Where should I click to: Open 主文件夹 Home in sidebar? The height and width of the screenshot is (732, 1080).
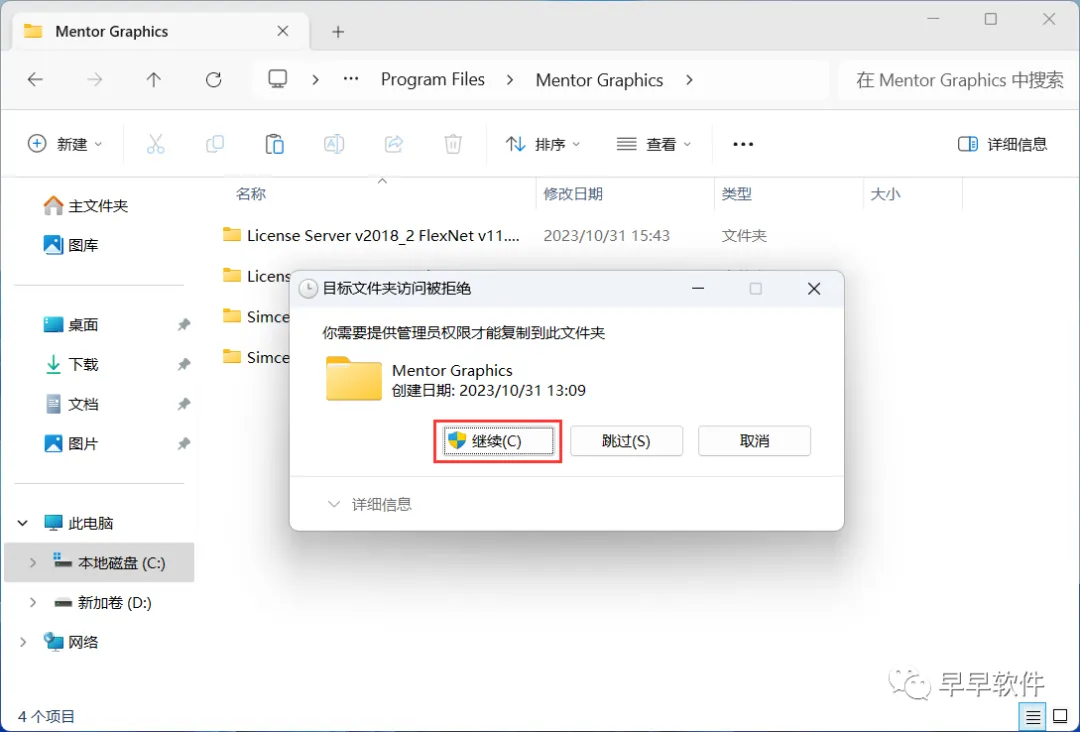[86, 205]
